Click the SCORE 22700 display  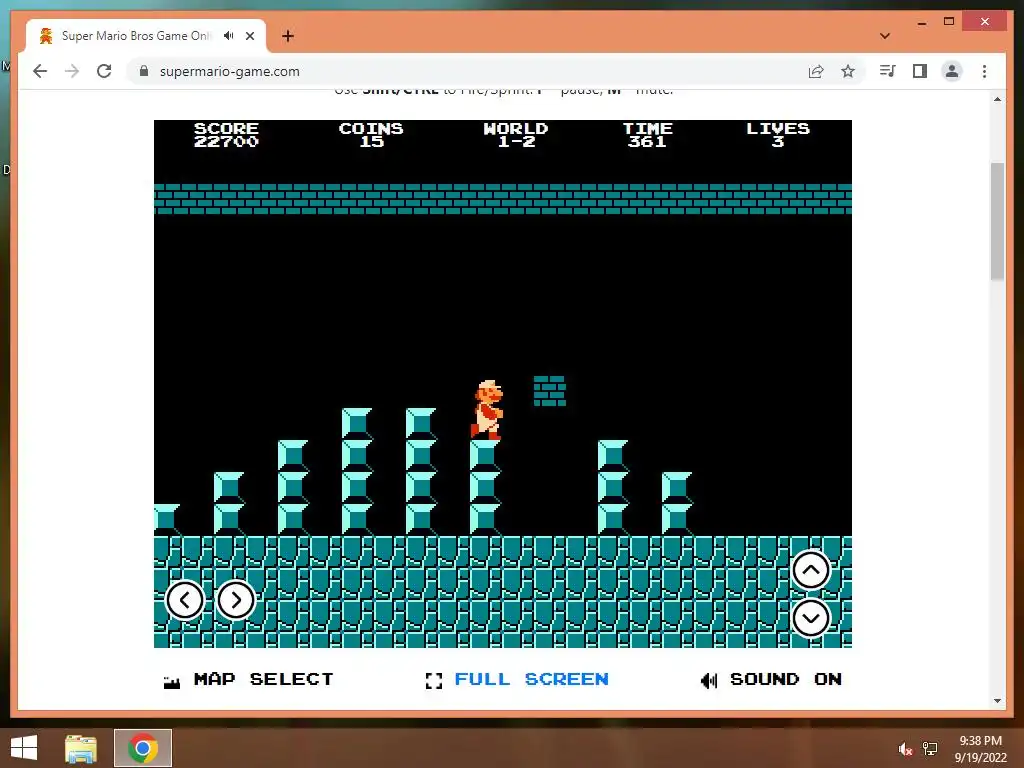click(226, 135)
